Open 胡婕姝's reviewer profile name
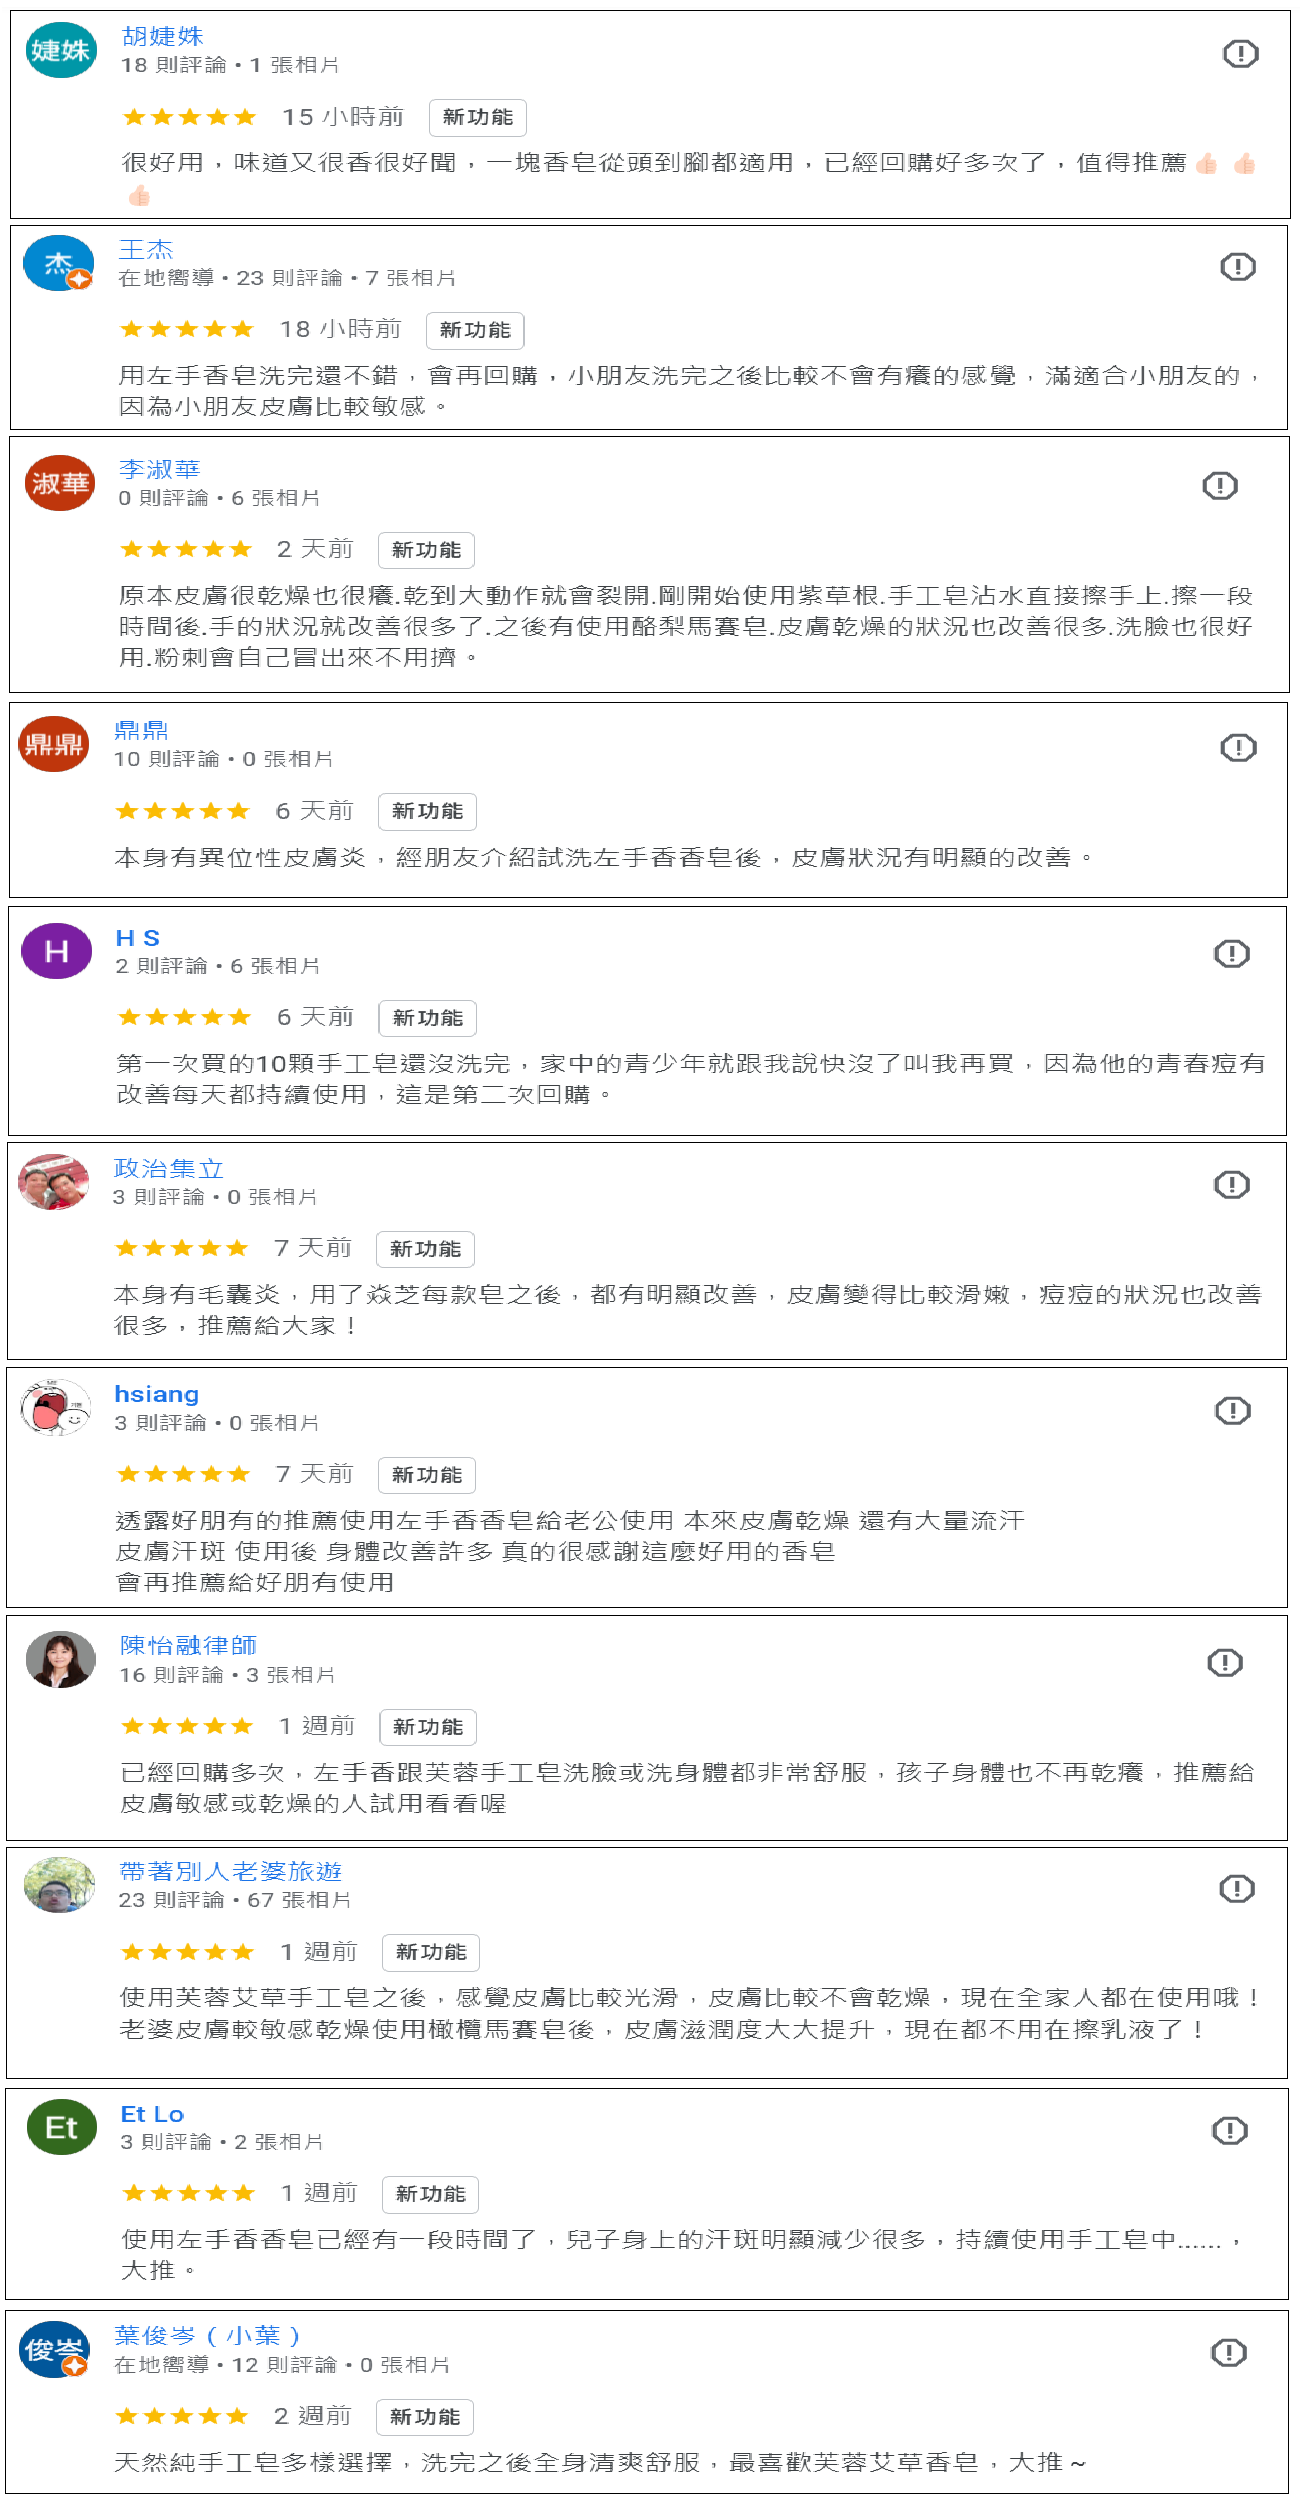The image size is (1300, 2500). (162, 36)
